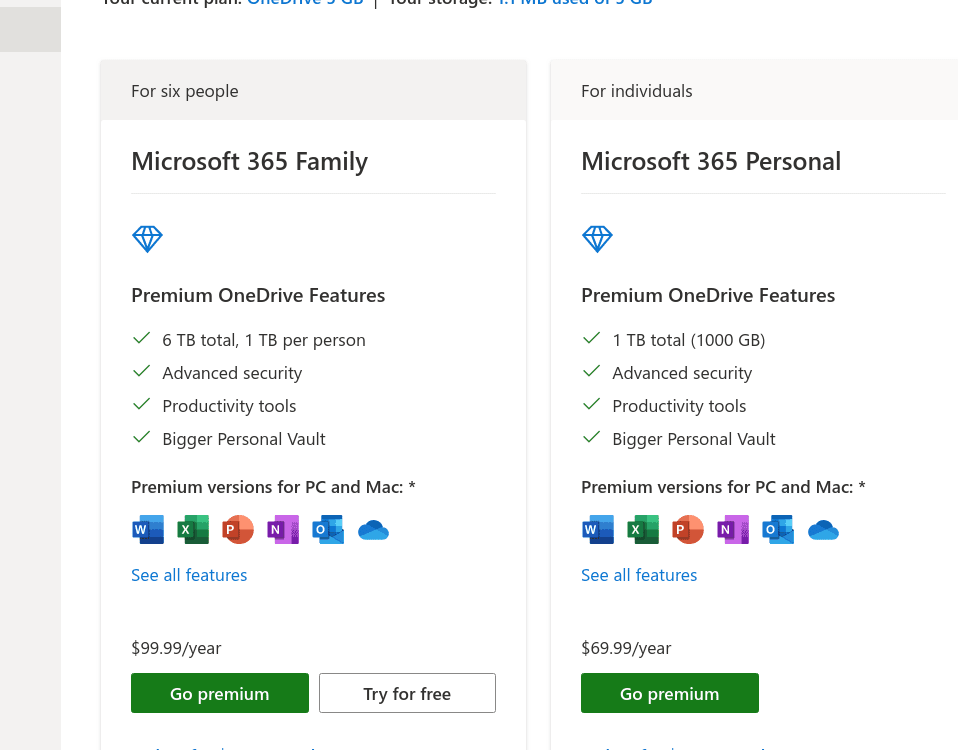The height and width of the screenshot is (750, 958).
Task: Click the OneNote icon in Personal plan
Action: (x=733, y=529)
